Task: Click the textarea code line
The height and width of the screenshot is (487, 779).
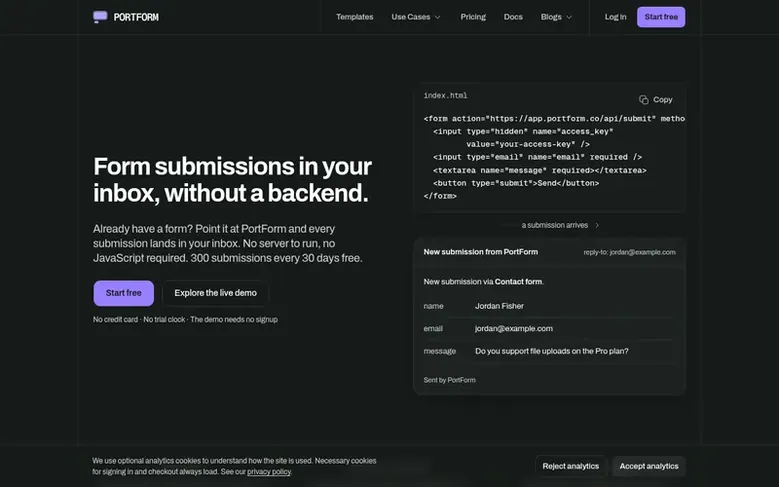Action: coord(540,170)
